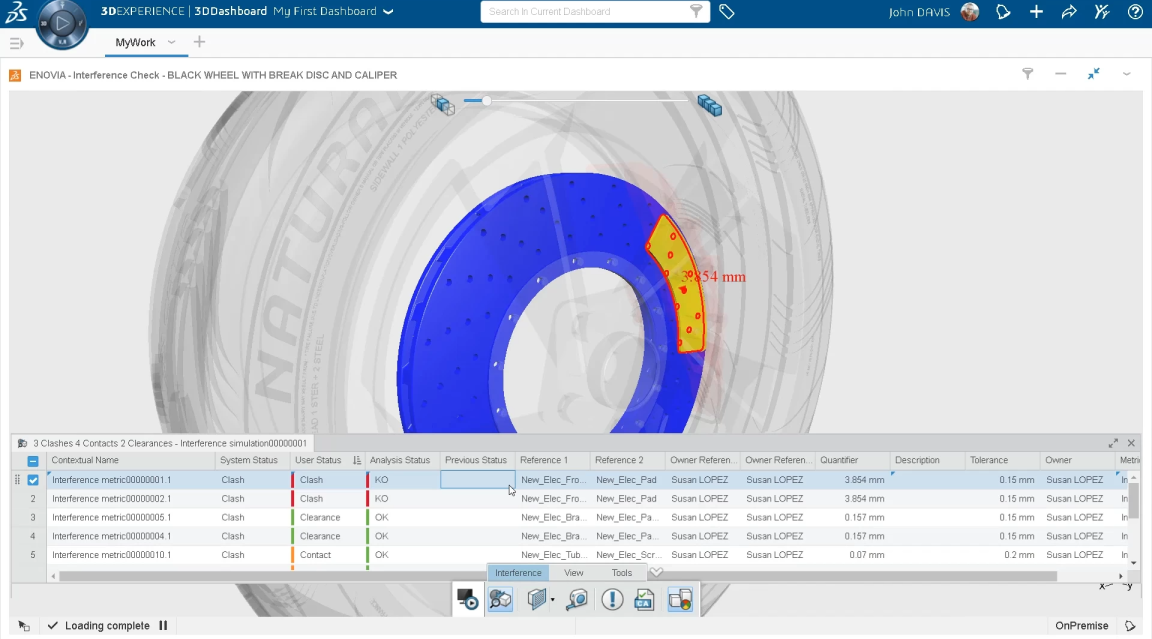Add a new dashboard tab with plus
Image resolution: width=1152 pixels, height=639 pixels.
199,42
